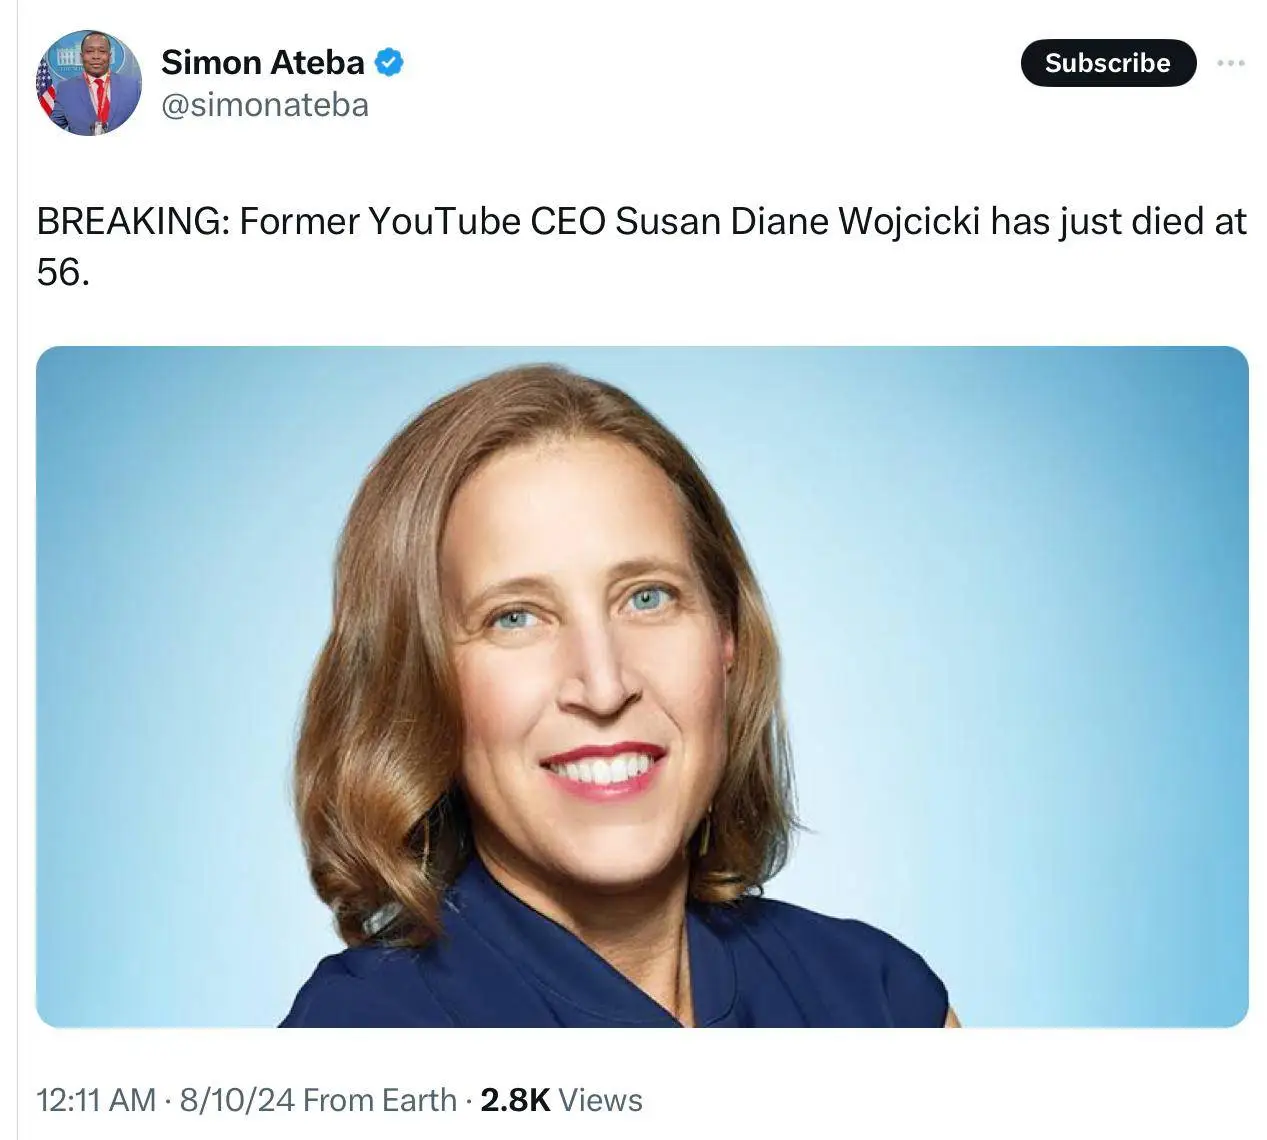Open Simon Ateba's profile picture
1267x1140 pixels.
click(88, 83)
